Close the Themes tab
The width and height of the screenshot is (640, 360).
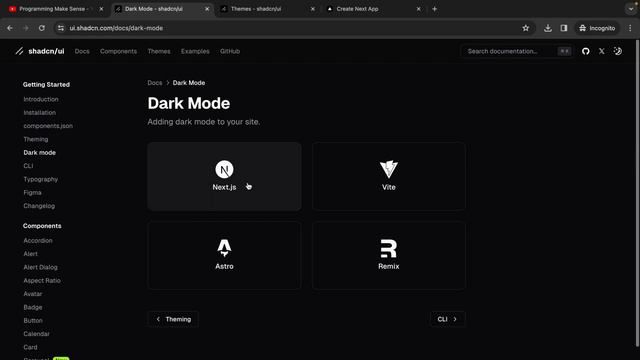coord(313,9)
